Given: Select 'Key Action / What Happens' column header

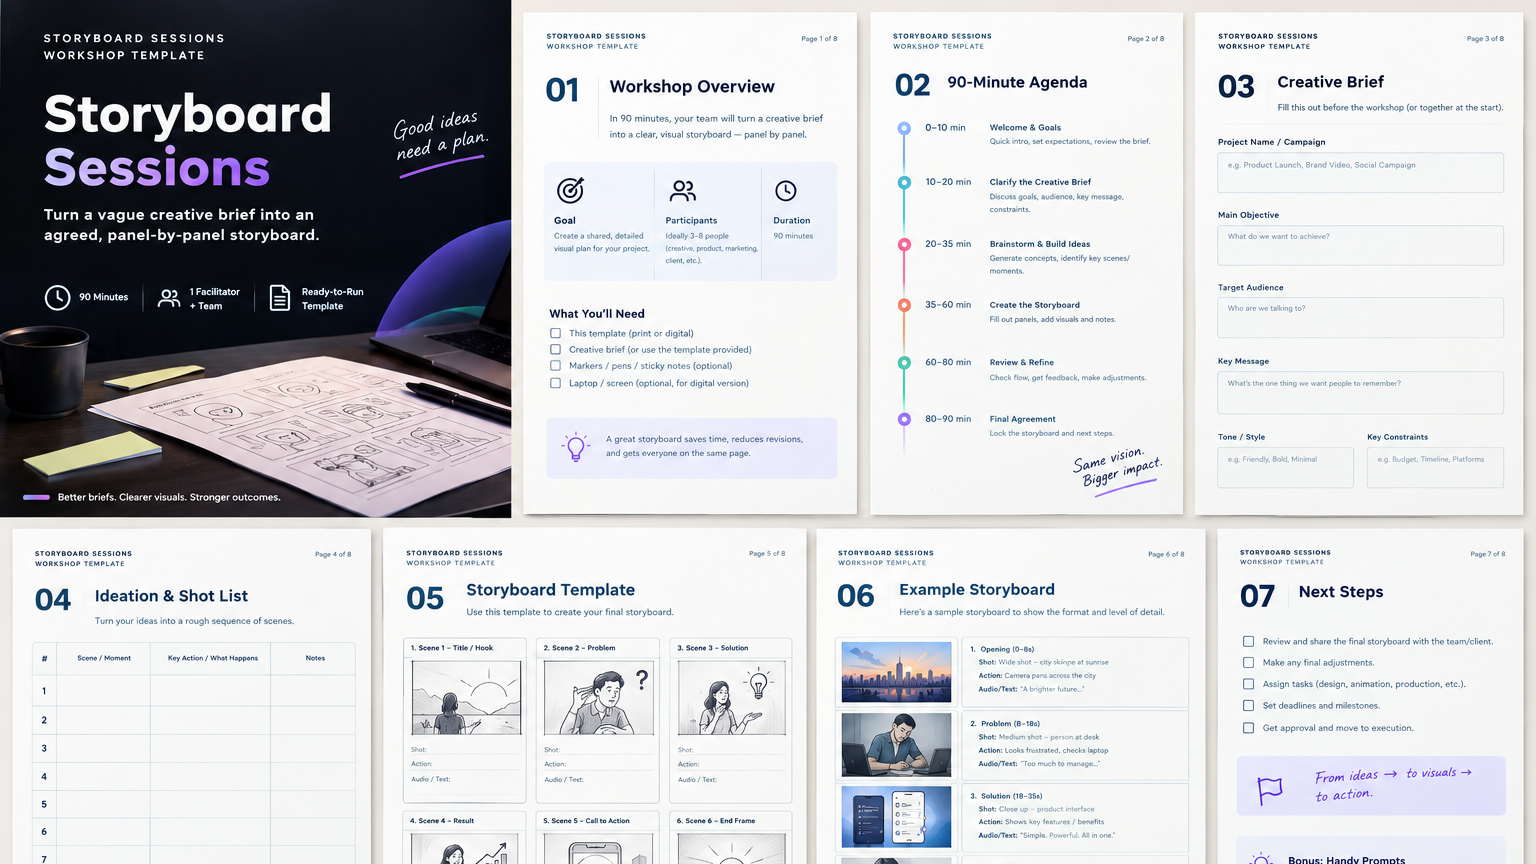Looking at the screenshot, I should coord(213,658).
